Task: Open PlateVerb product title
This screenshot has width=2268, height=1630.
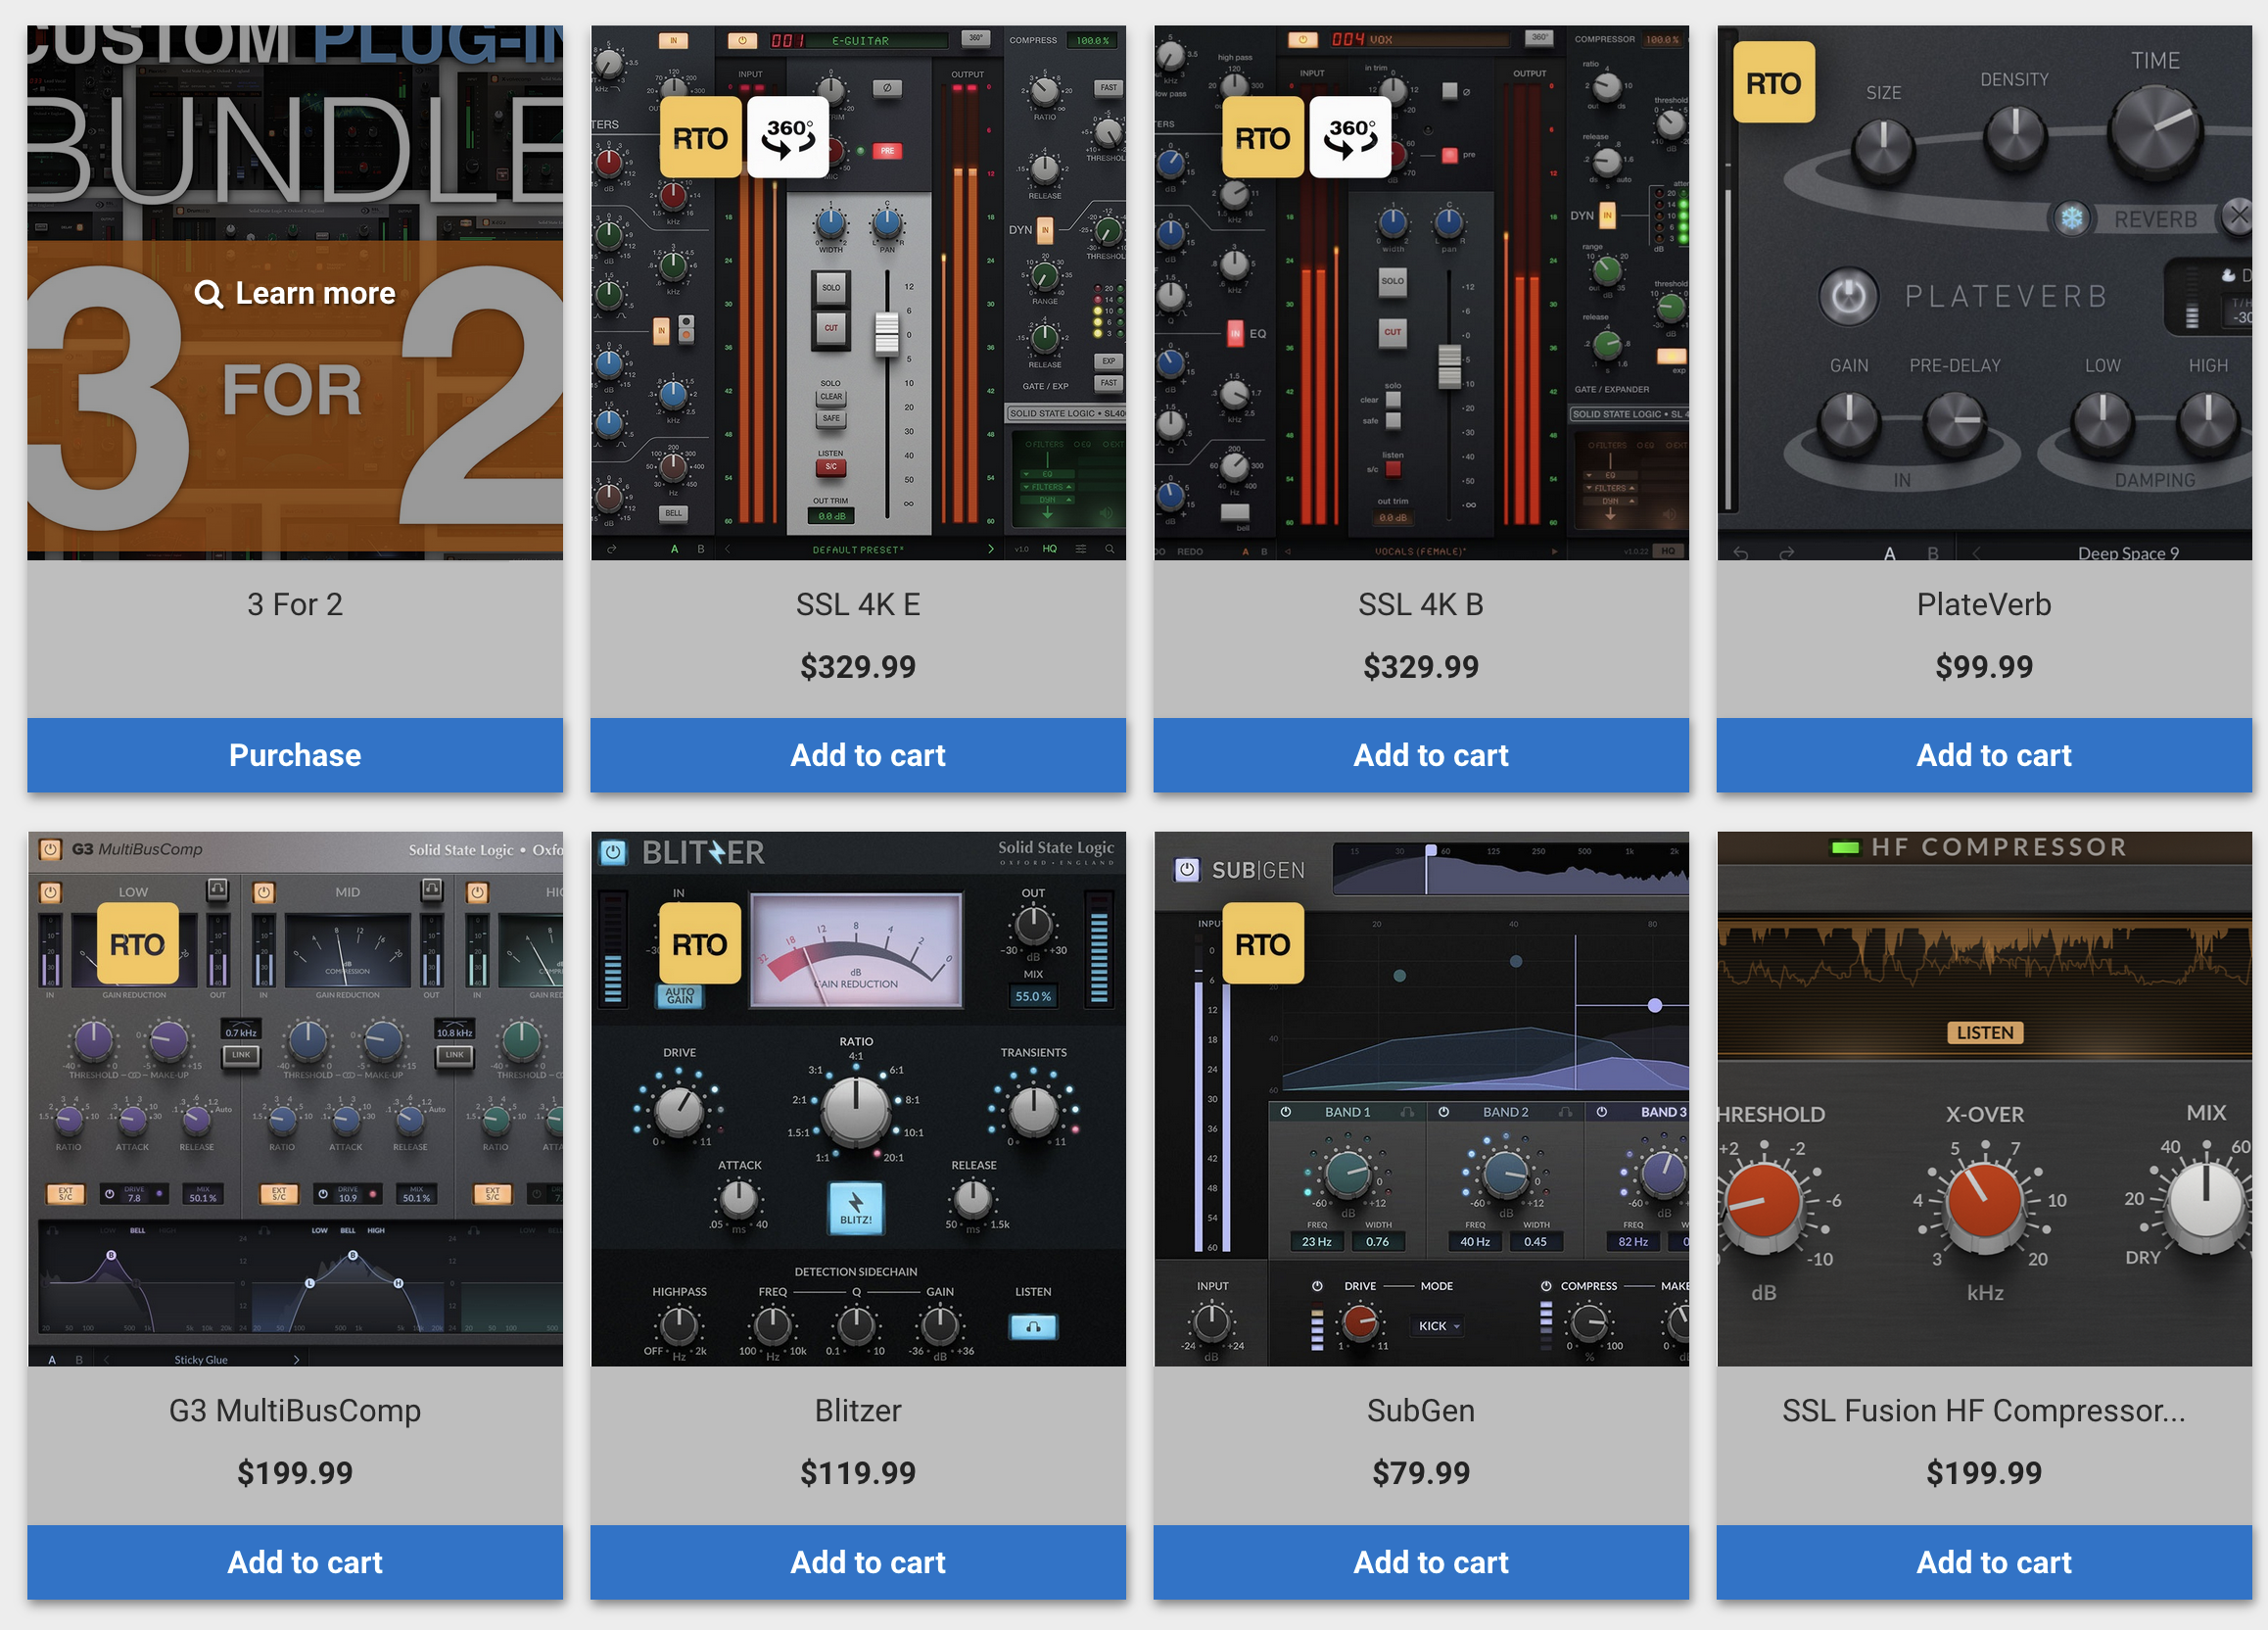Action: [1984, 605]
